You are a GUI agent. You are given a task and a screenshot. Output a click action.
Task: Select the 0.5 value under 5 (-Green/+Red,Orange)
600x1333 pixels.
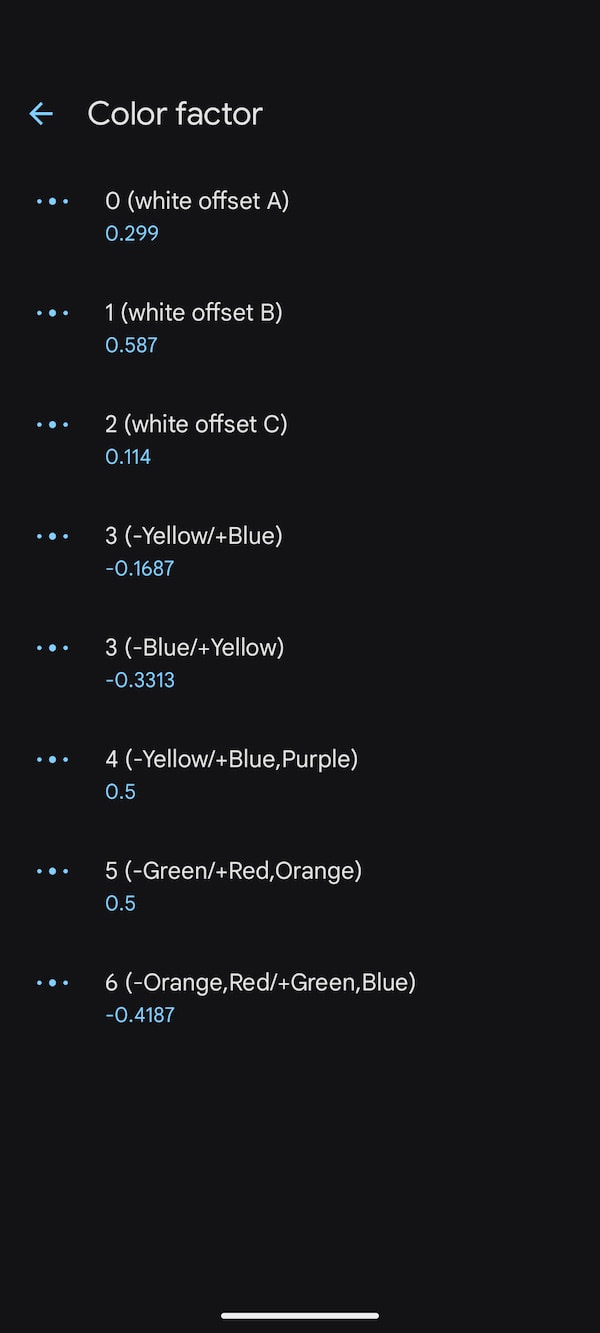(x=120, y=903)
